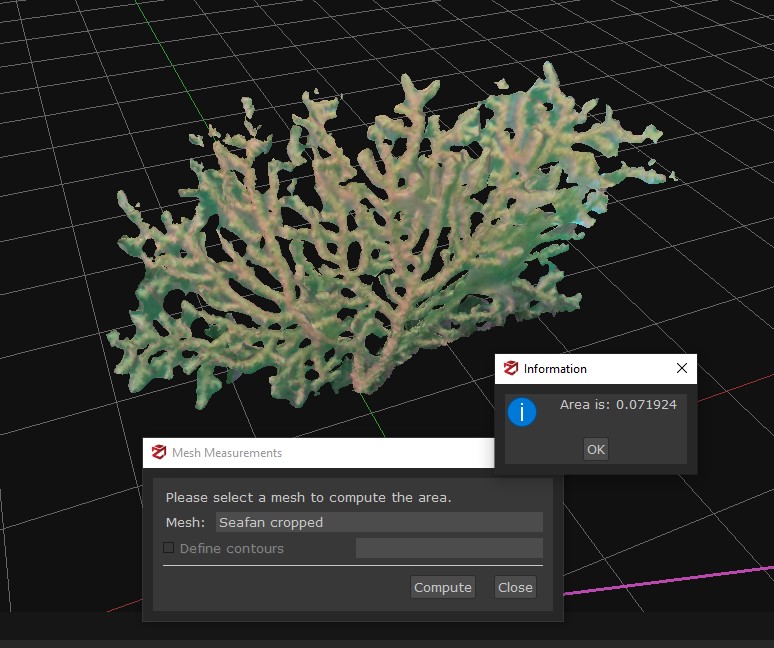Toggle the Define contours checkbox
The height and width of the screenshot is (648, 774).
pyautogui.click(x=168, y=548)
